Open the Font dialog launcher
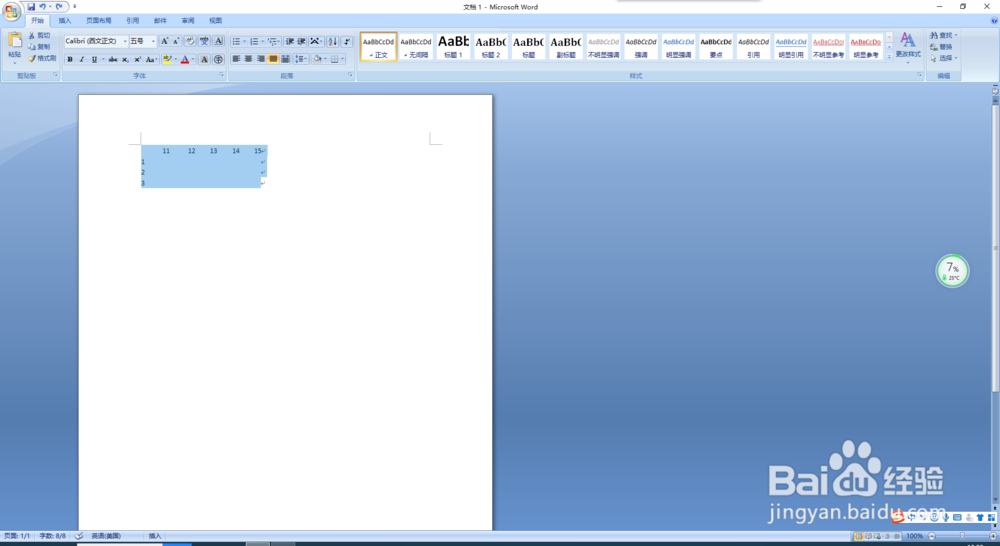Viewport: 1000px width, 546px height. click(x=221, y=75)
